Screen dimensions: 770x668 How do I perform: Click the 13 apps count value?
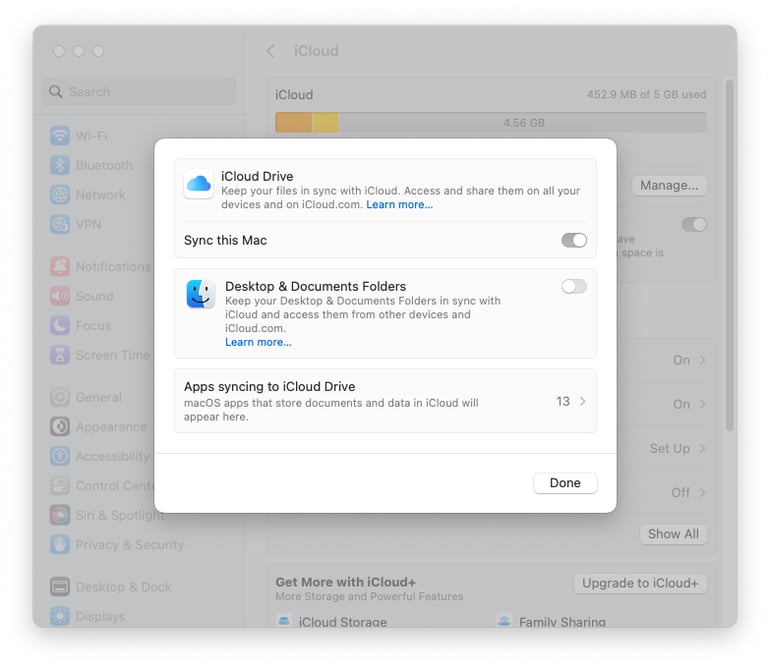[x=563, y=401]
